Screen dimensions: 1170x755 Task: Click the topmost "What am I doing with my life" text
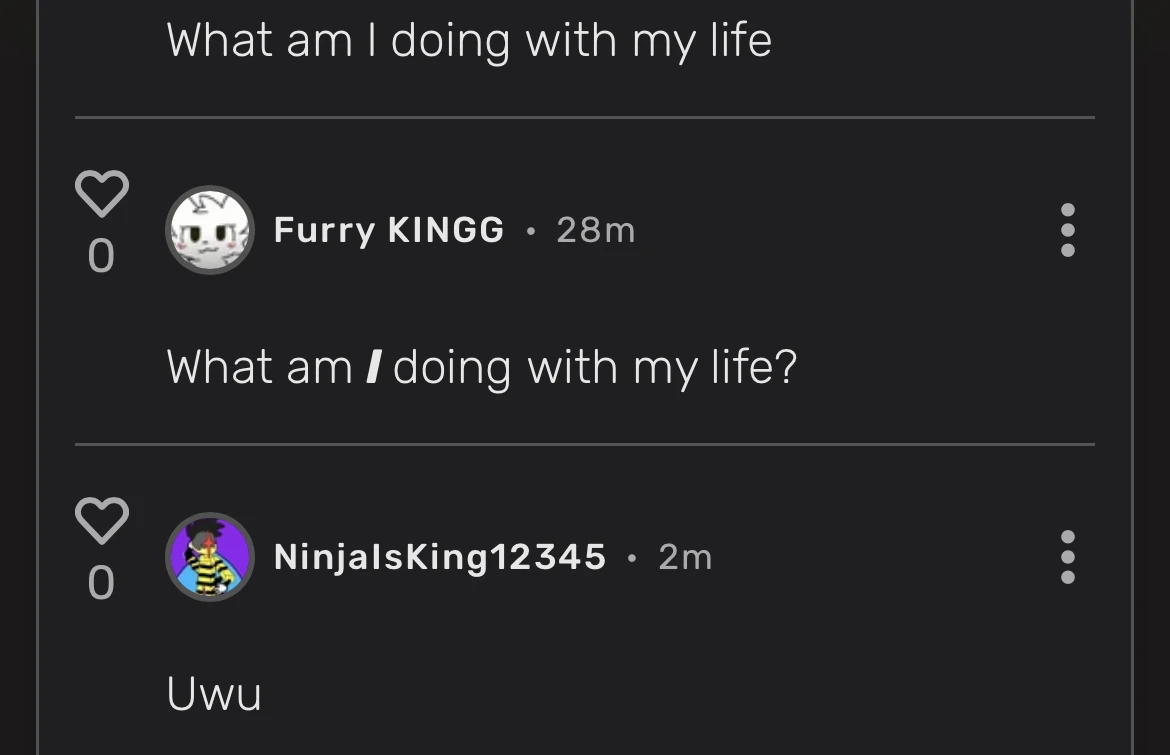coord(469,41)
